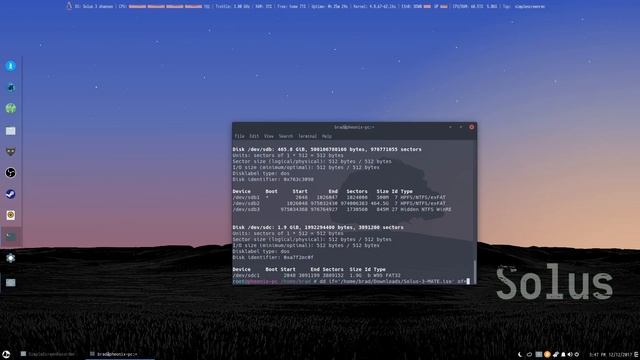Open the settings gear icon in the dock

tap(11, 258)
